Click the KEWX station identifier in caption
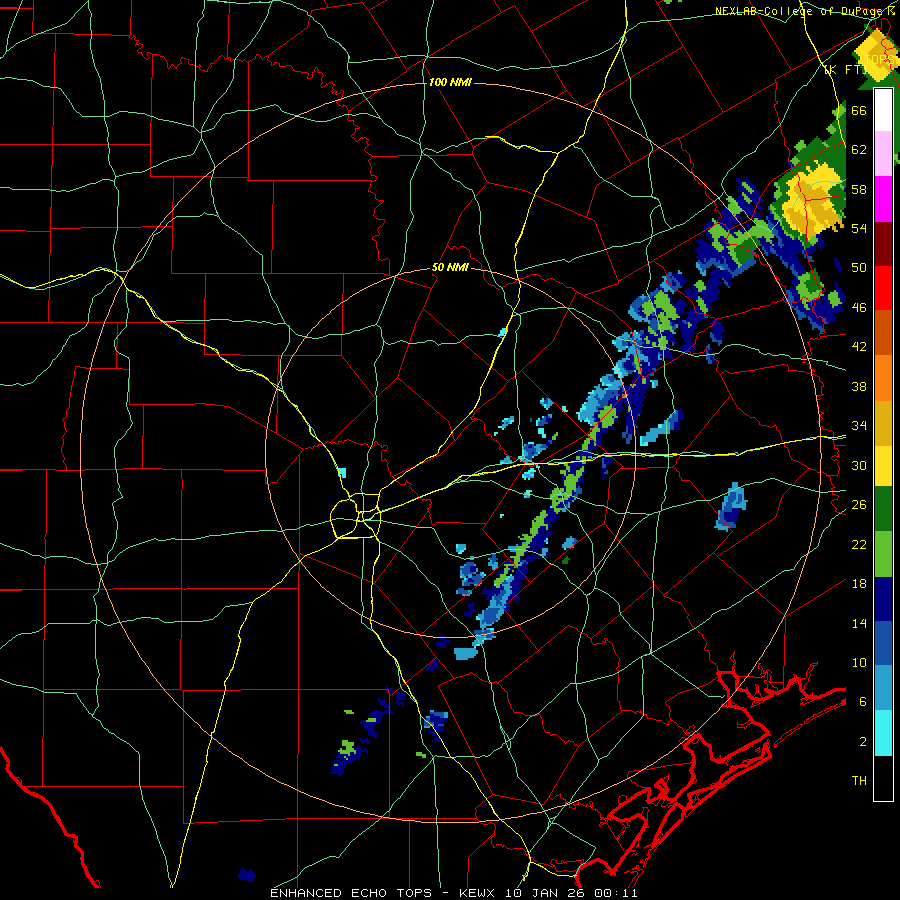The width and height of the screenshot is (900, 900). point(478,893)
